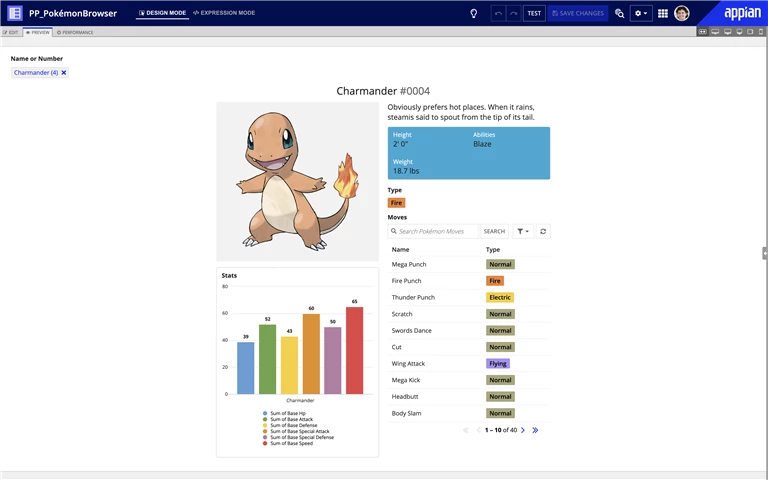
Task: Click the refresh moves grid icon
Action: pyautogui.click(x=543, y=231)
